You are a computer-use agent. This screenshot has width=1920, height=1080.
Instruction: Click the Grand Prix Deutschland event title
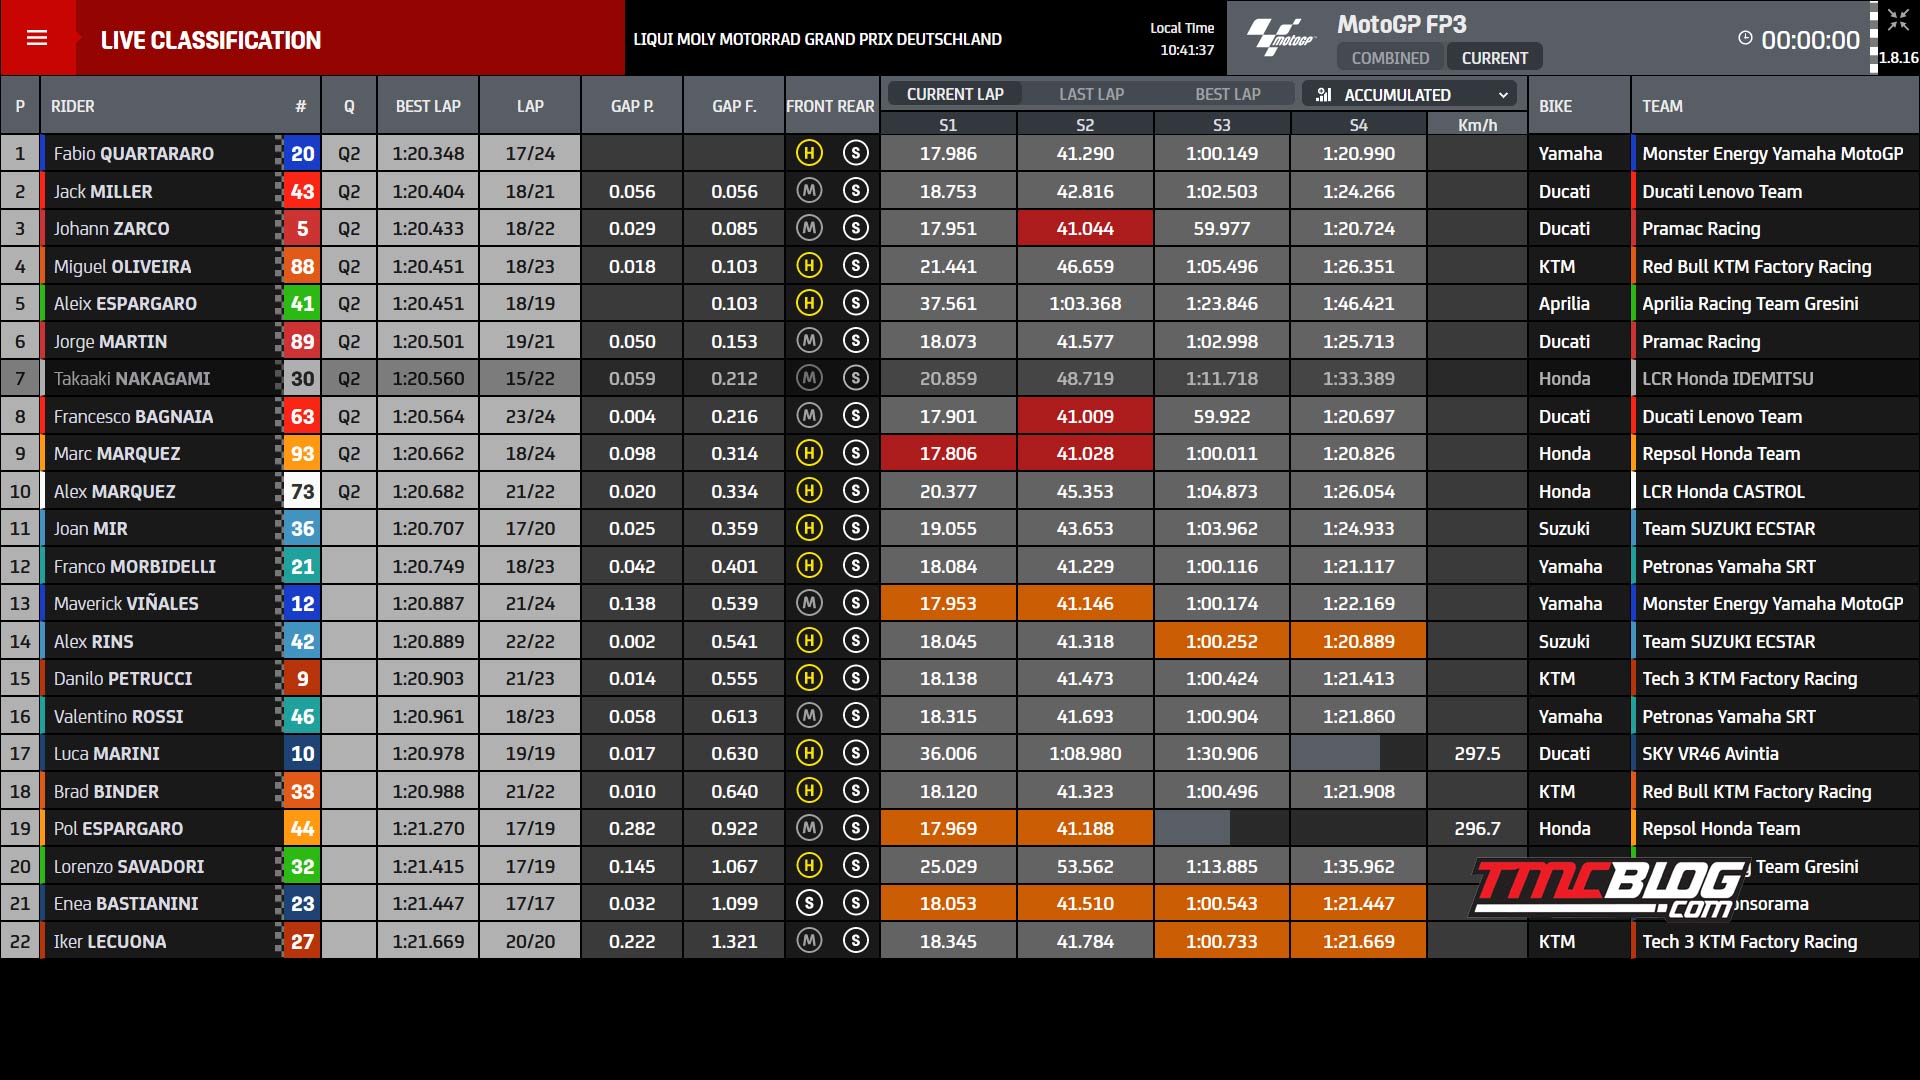pos(817,39)
